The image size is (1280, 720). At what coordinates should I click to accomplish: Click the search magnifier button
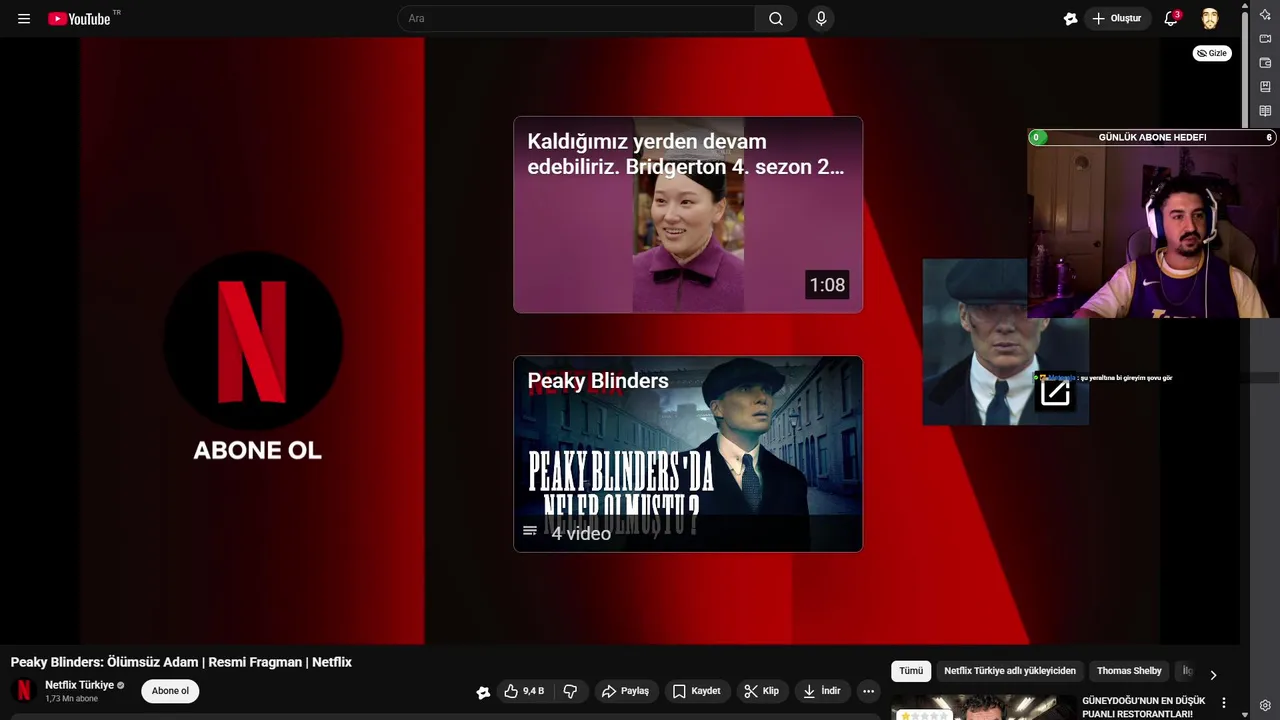tap(776, 18)
